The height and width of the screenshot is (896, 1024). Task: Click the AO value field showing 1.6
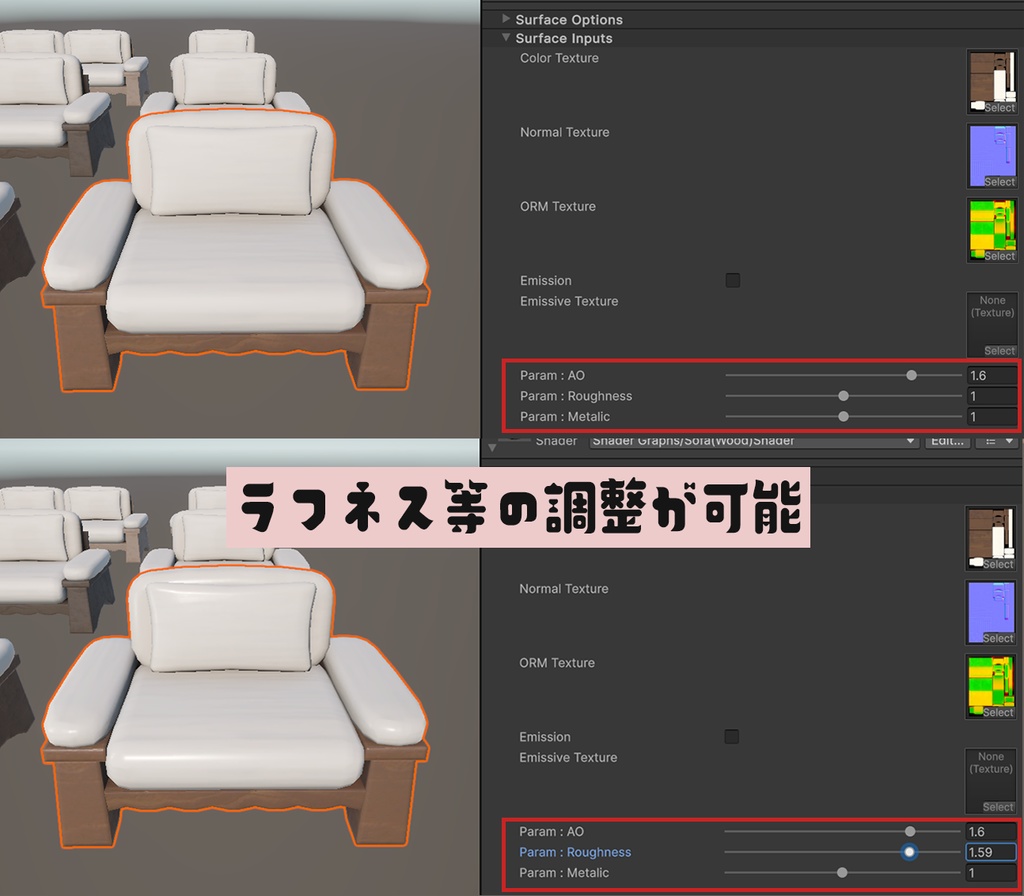coord(991,375)
